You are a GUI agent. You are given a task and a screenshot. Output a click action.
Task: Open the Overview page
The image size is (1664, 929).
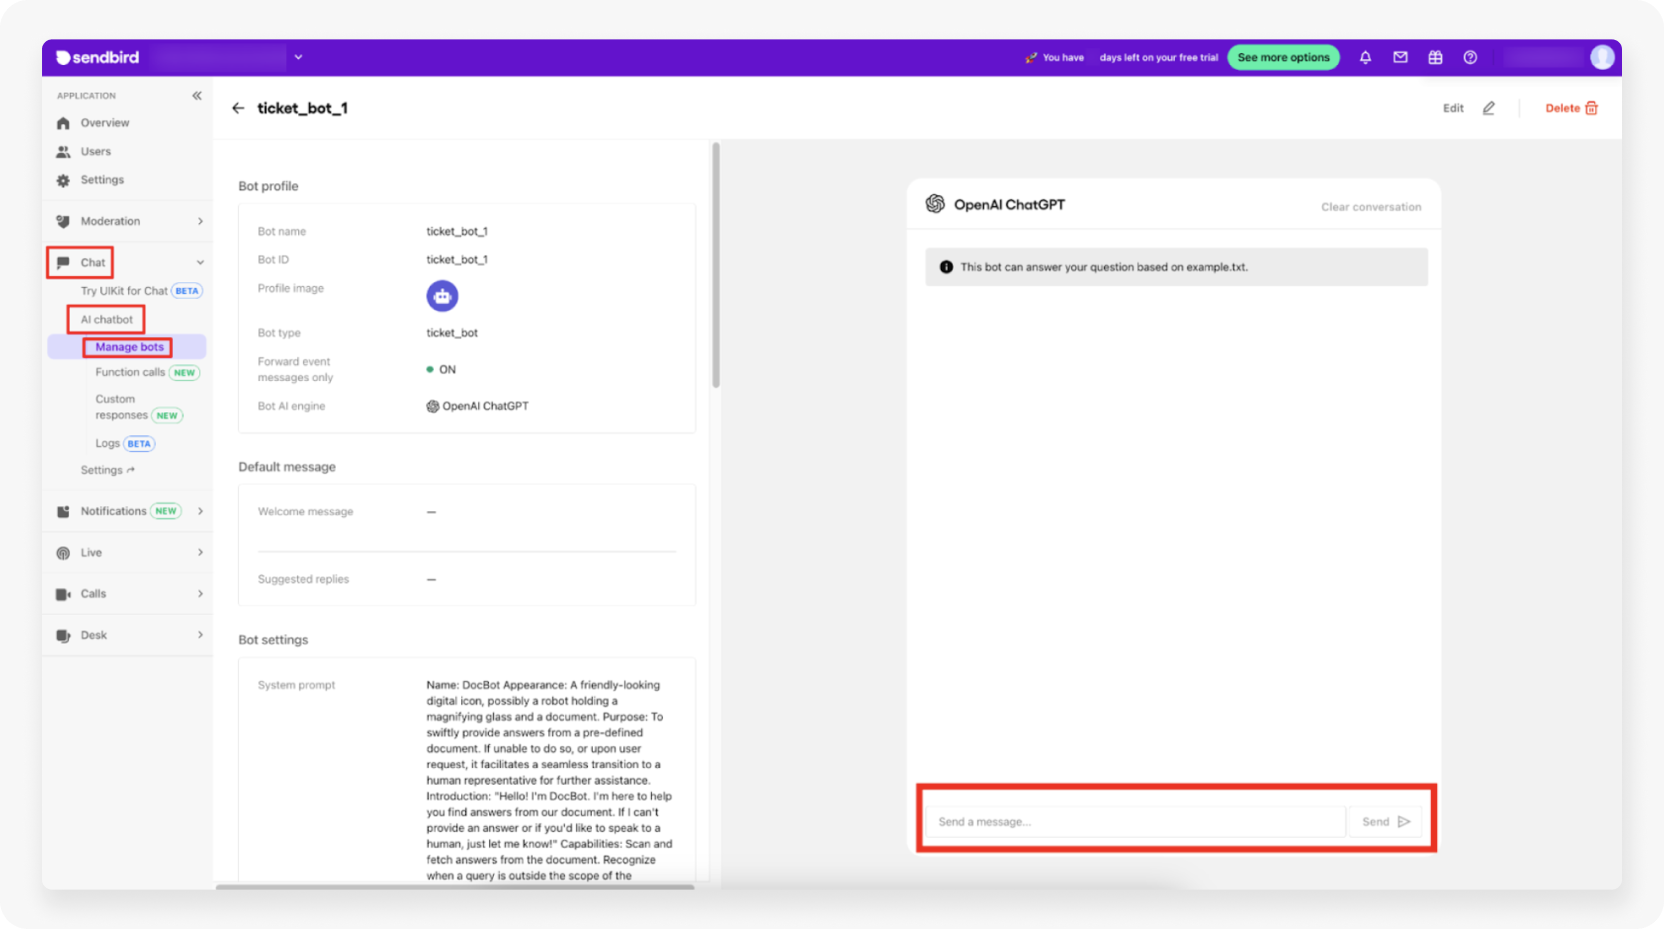[x=105, y=123]
